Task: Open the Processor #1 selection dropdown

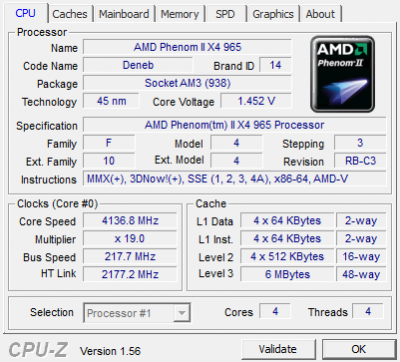Action: click(x=137, y=313)
